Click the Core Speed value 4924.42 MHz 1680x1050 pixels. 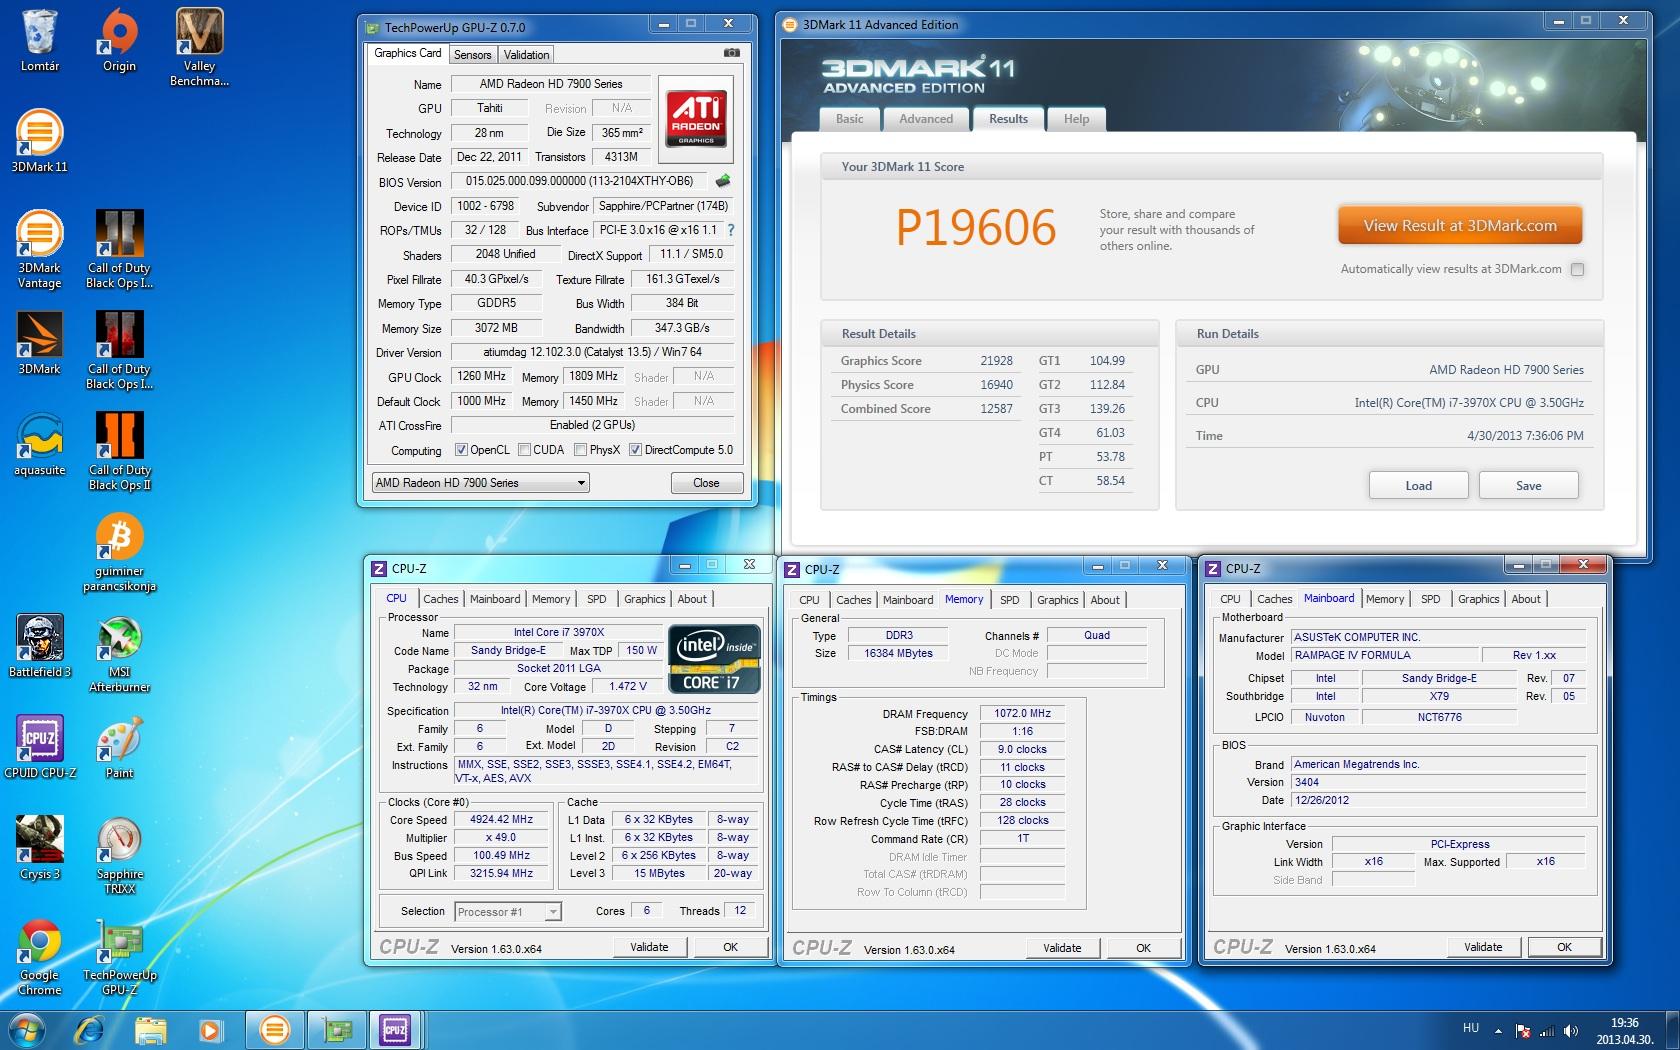(x=502, y=819)
